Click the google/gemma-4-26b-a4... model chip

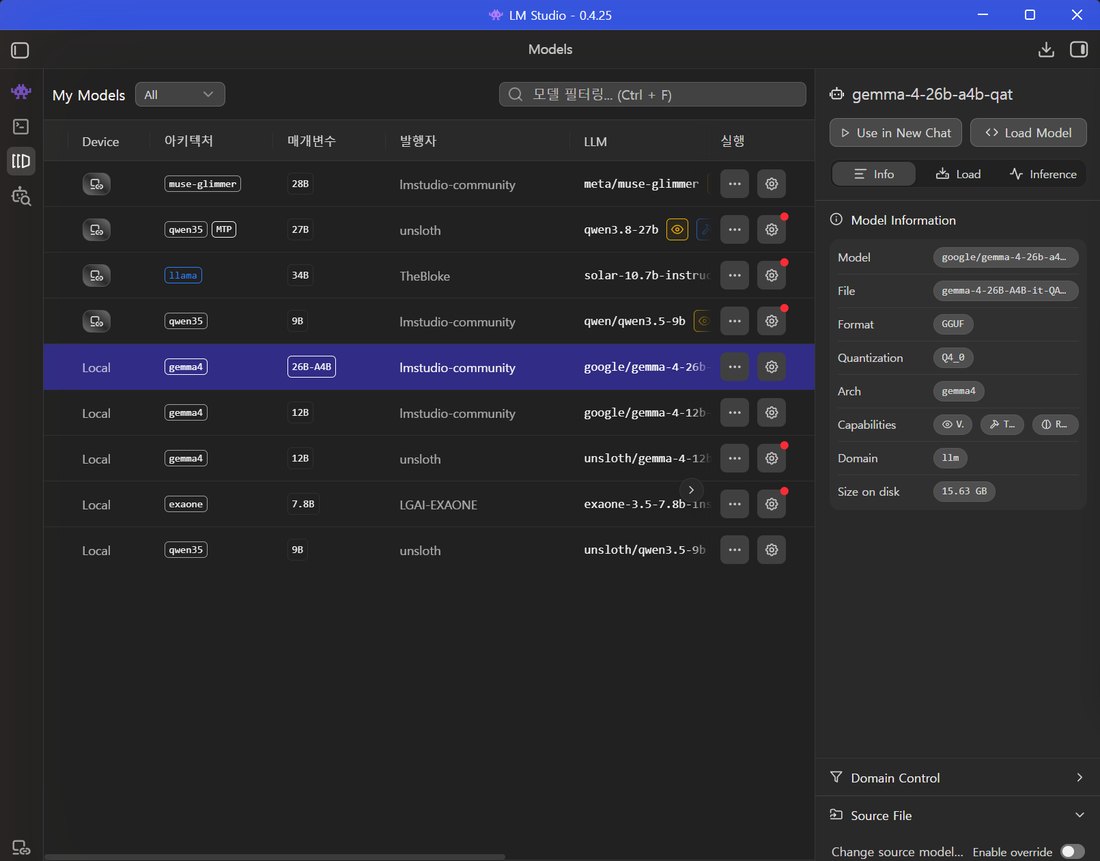(x=1005, y=257)
